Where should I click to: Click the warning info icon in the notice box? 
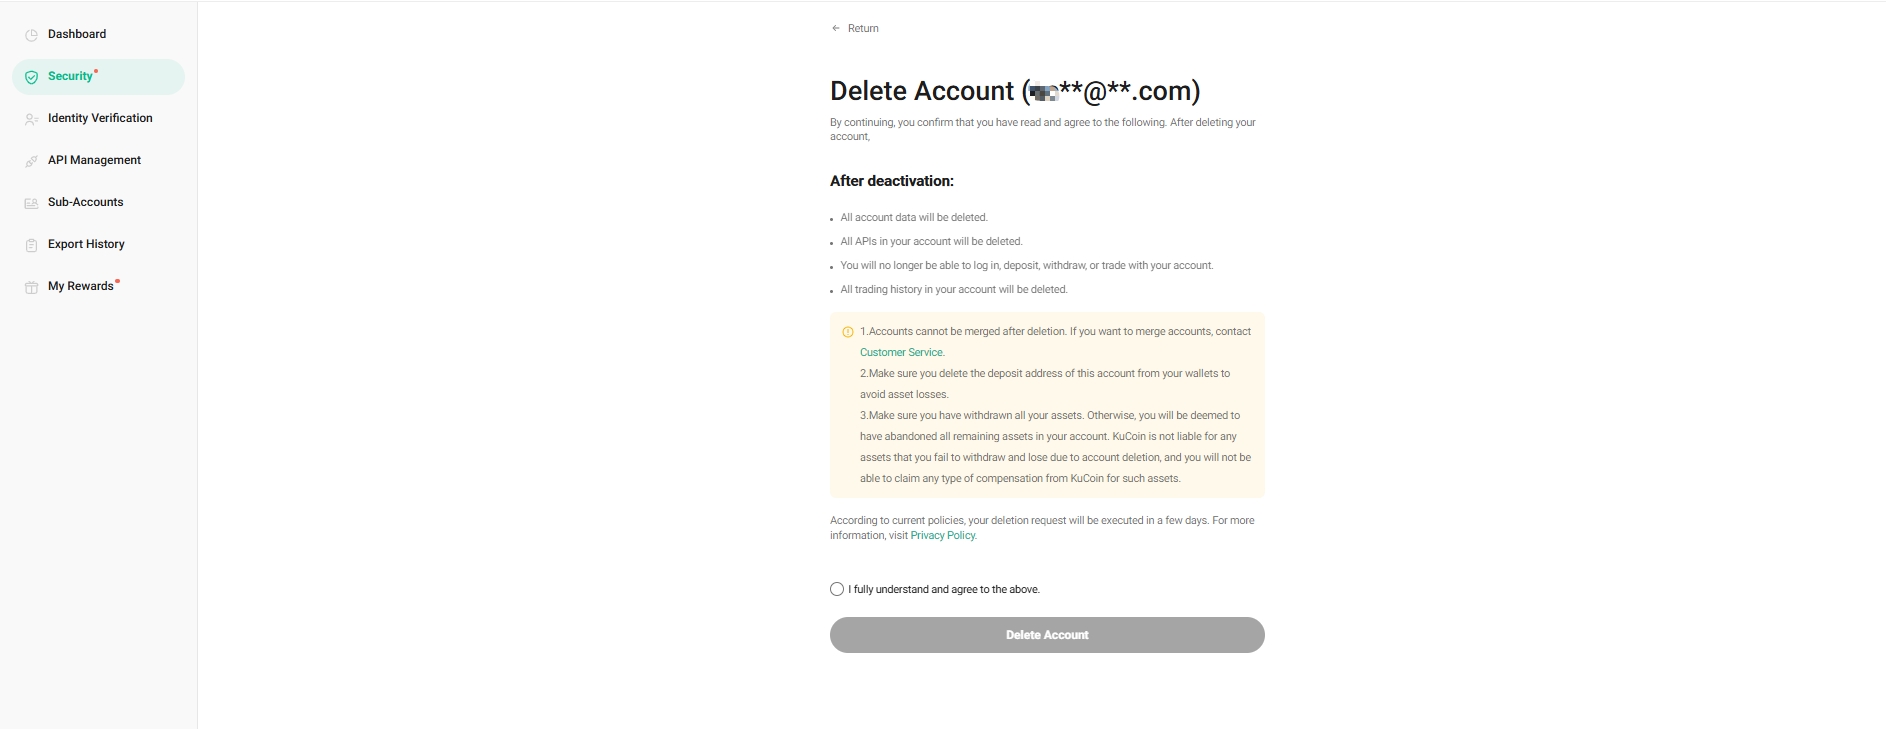tap(848, 332)
